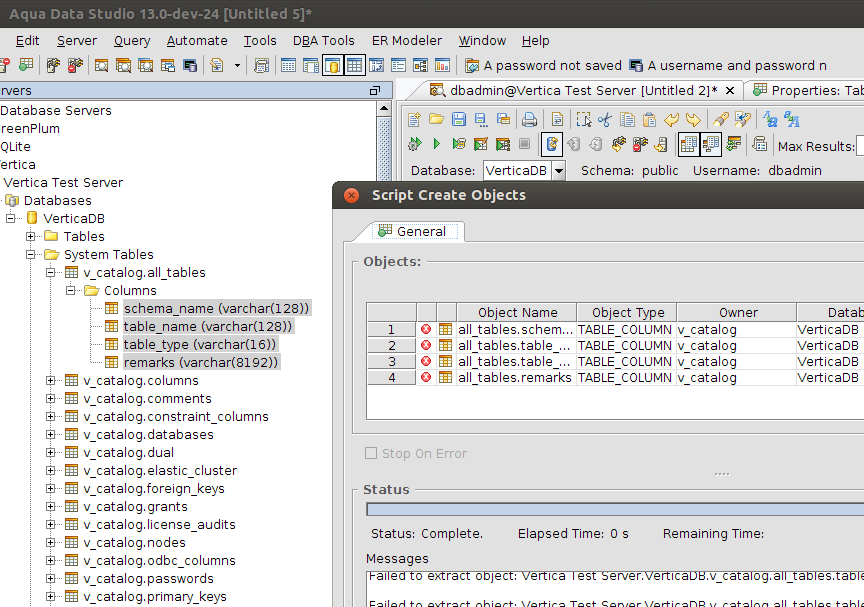The height and width of the screenshot is (607, 864).
Task: Open the Database VerticaDB dropdown
Action: [558, 171]
